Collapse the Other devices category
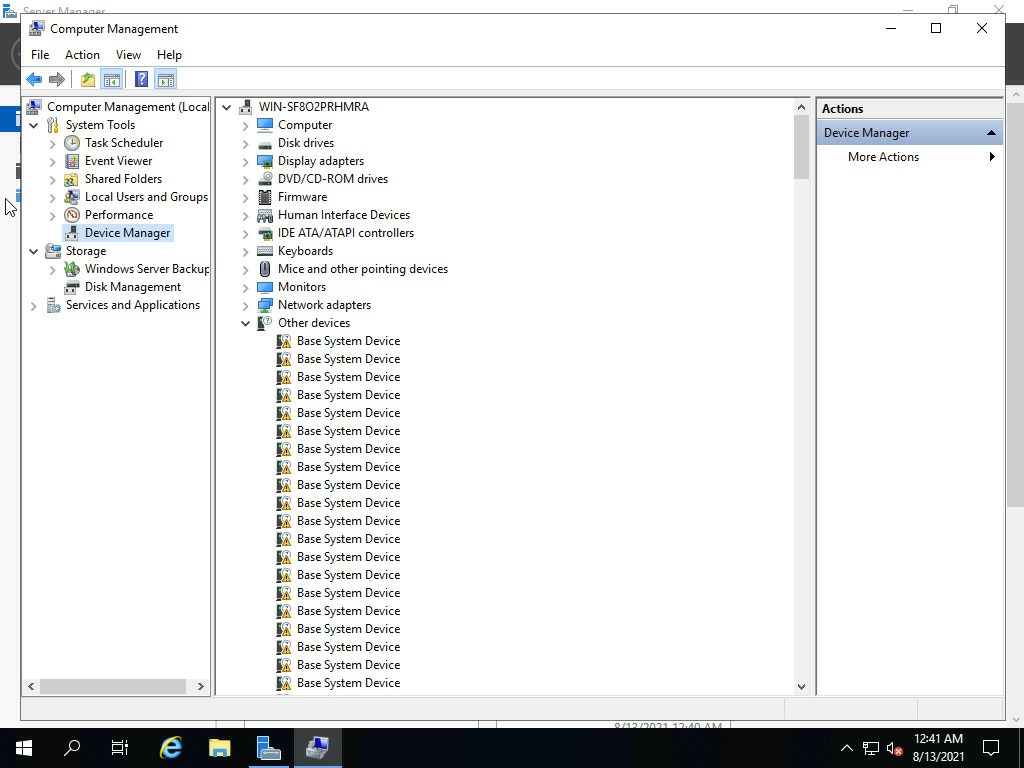 click(x=246, y=323)
